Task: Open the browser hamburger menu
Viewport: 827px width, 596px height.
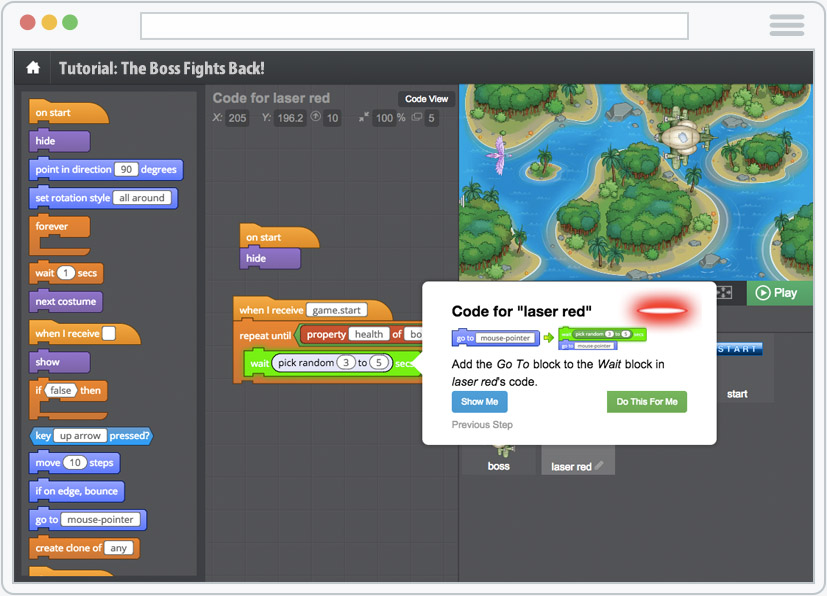Action: 787,25
